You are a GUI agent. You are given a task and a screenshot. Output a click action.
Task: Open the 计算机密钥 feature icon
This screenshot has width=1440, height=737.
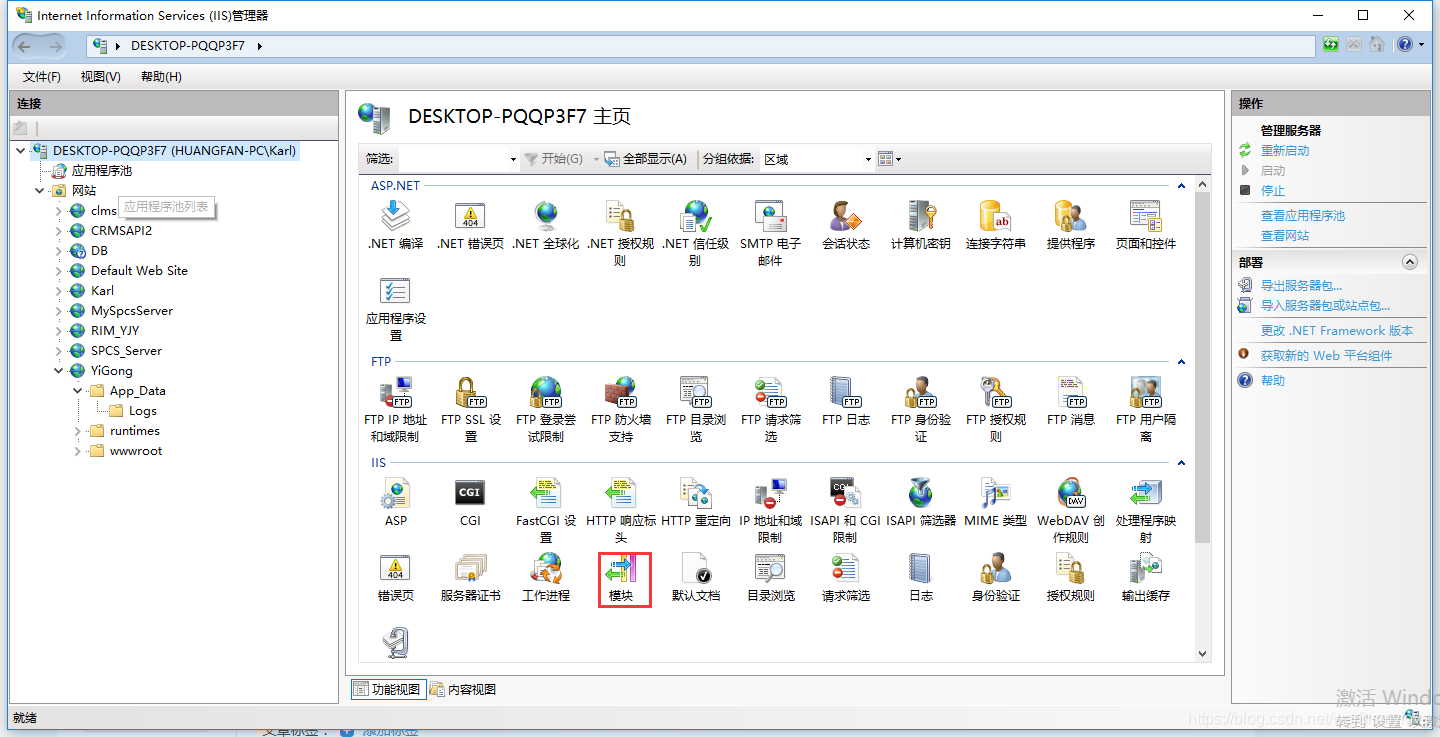point(921,226)
